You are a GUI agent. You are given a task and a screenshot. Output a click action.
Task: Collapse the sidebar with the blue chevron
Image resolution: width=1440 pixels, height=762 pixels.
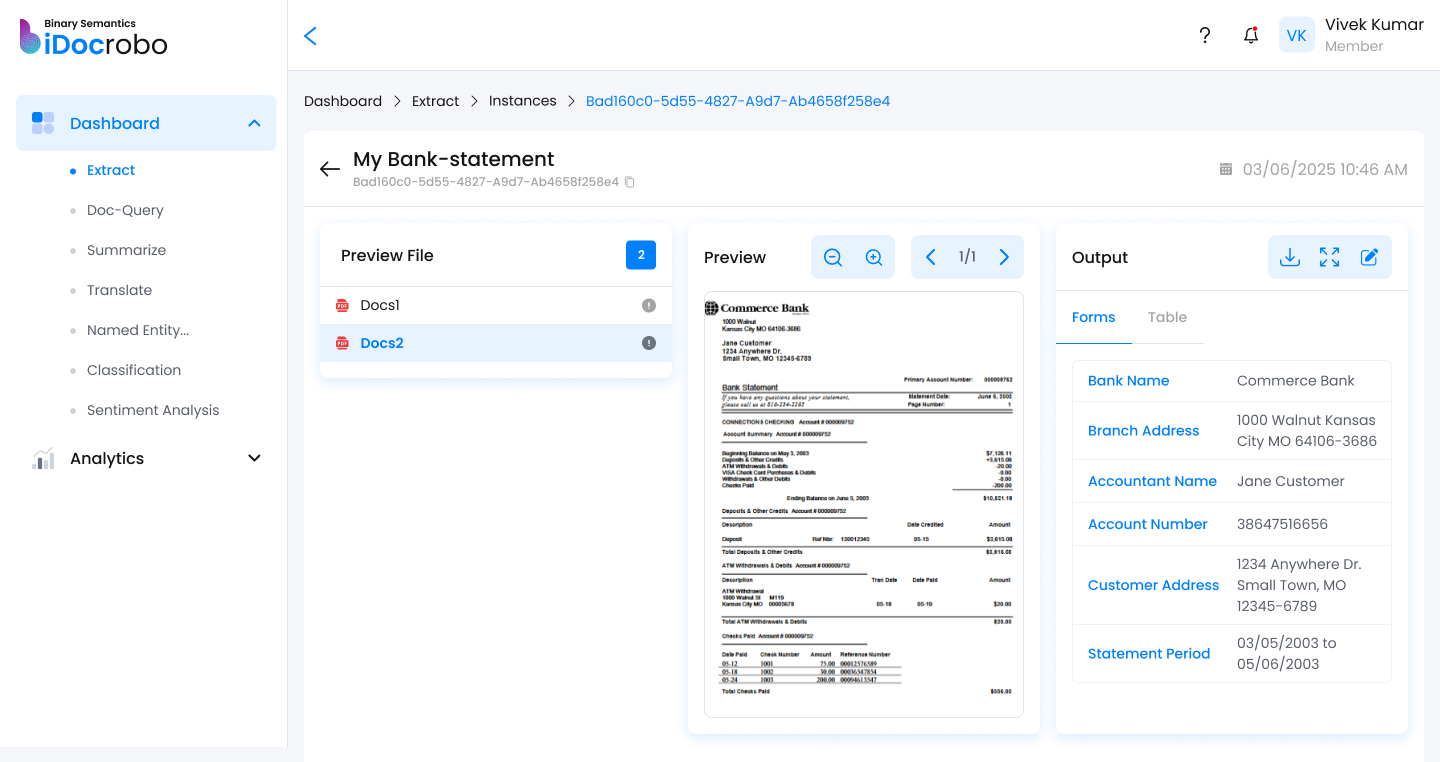(310, 35)
